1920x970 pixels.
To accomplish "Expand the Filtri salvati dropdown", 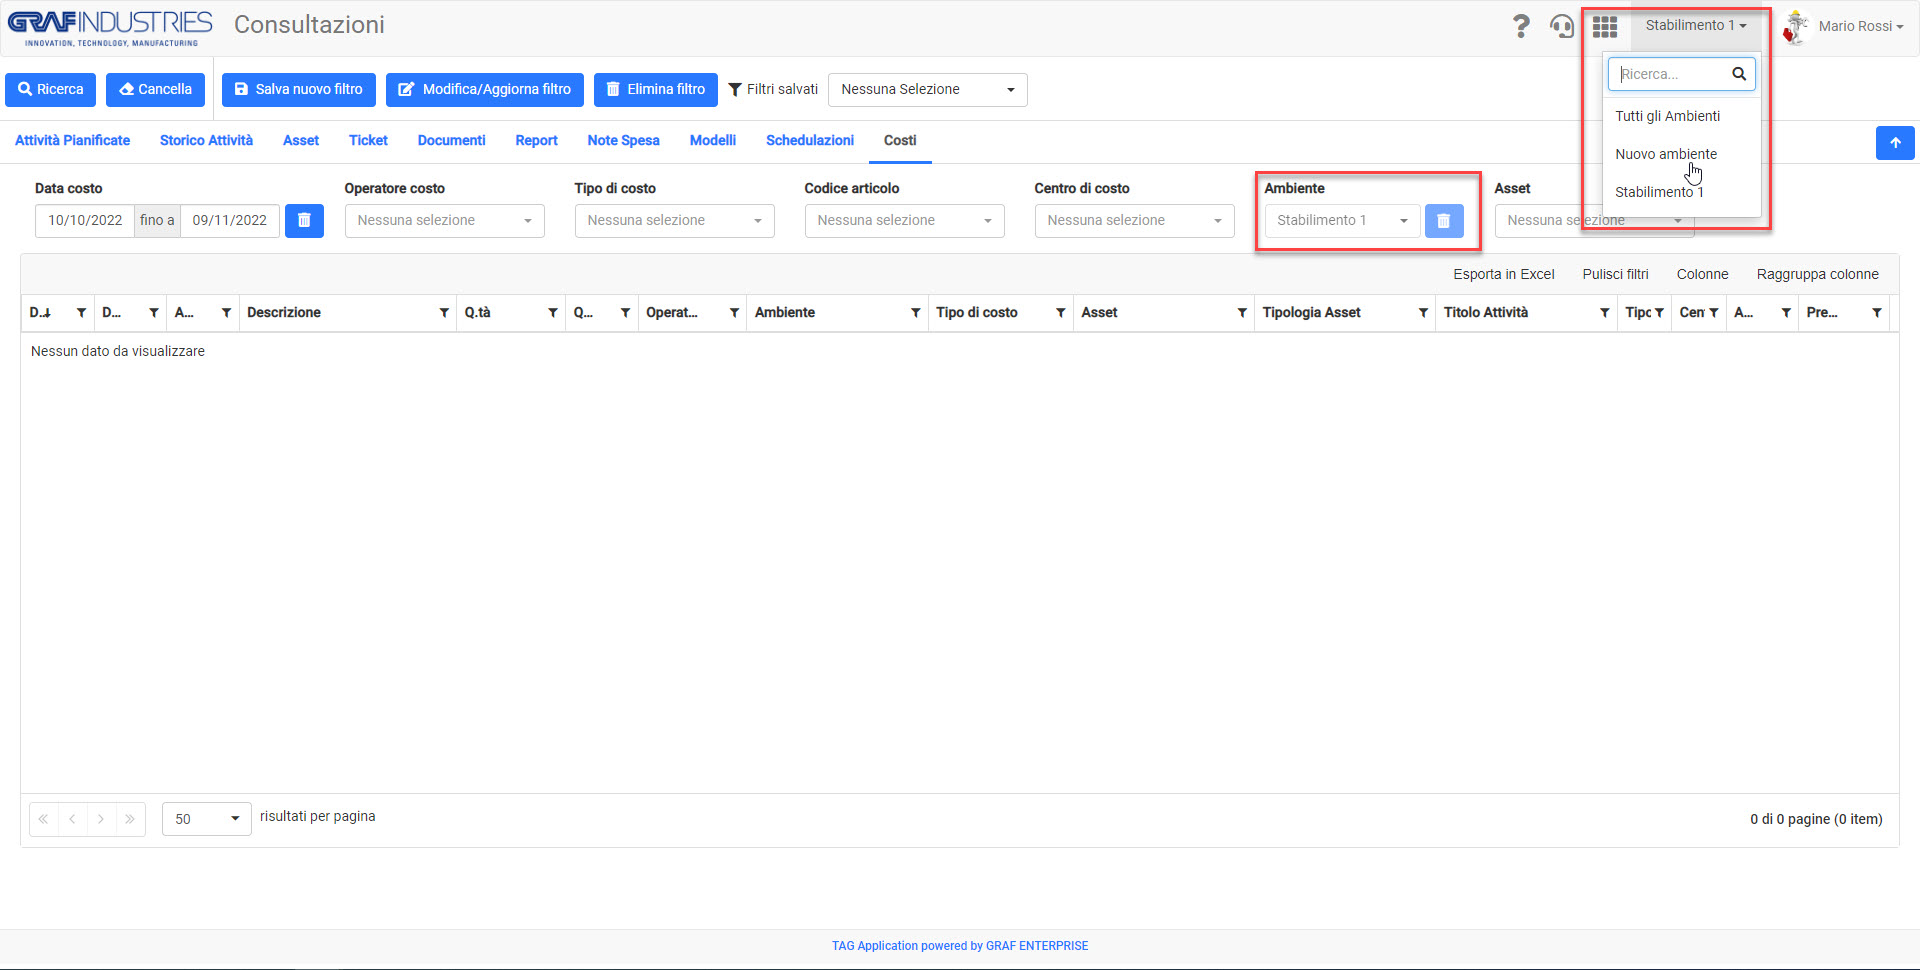I will 927,89.
